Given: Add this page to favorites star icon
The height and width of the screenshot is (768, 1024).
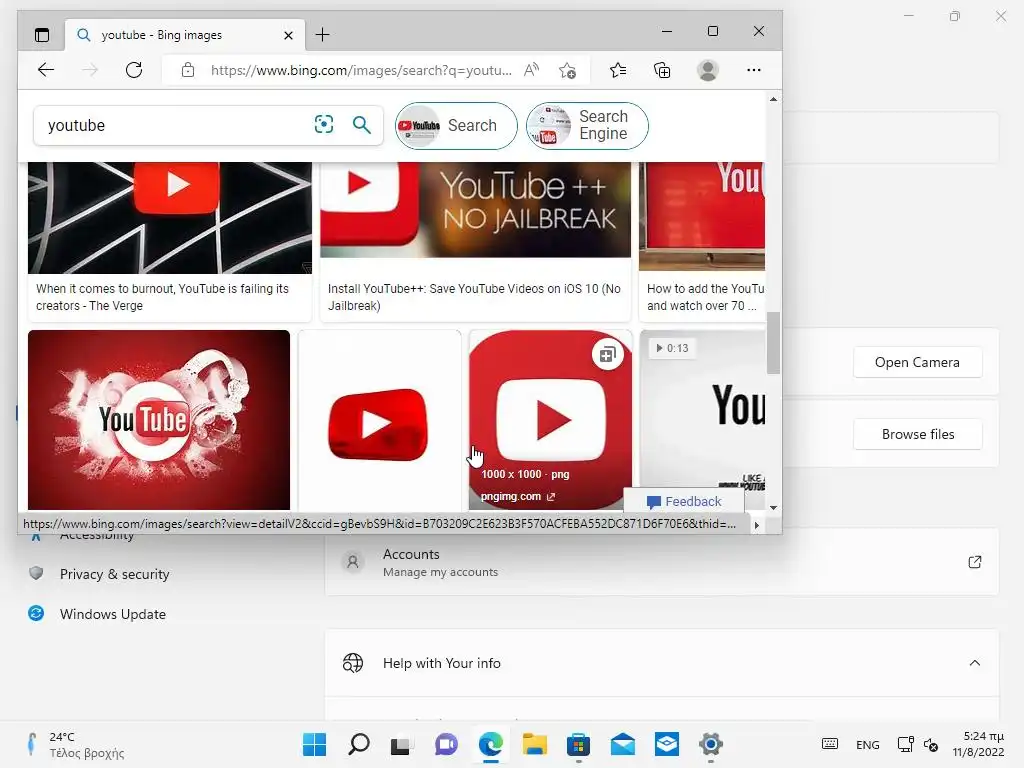Looking at the screenshot, I should (568, 70).
